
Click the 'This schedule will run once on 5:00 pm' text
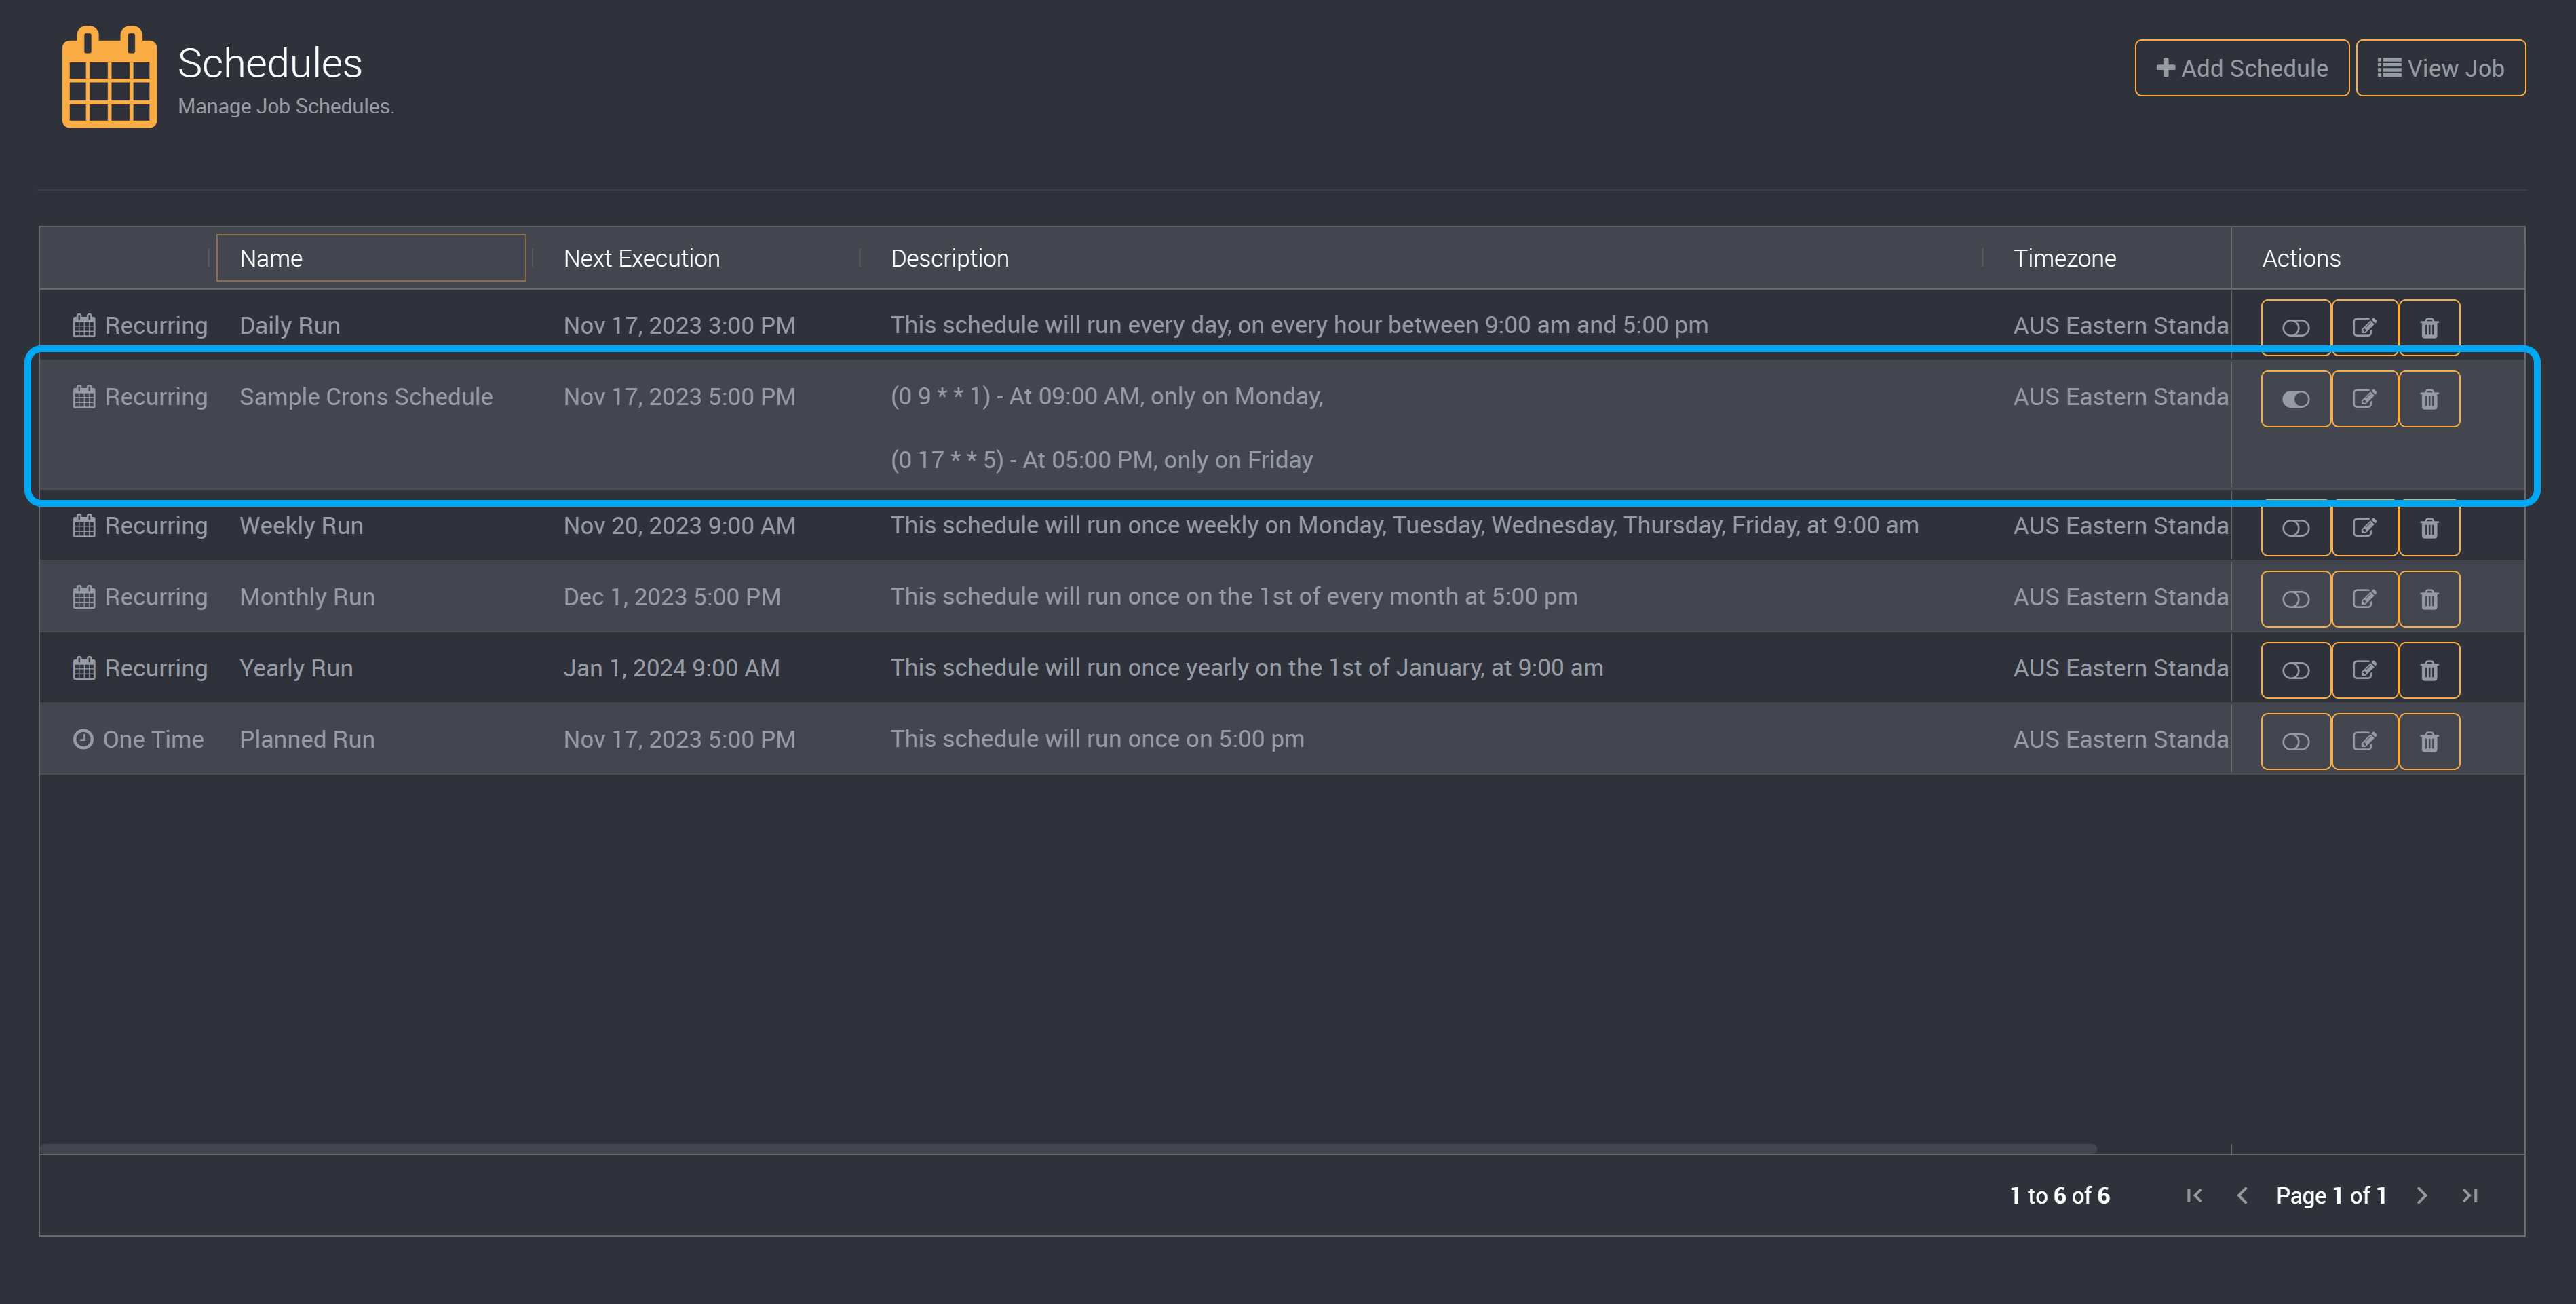(x=1097, y=738)
